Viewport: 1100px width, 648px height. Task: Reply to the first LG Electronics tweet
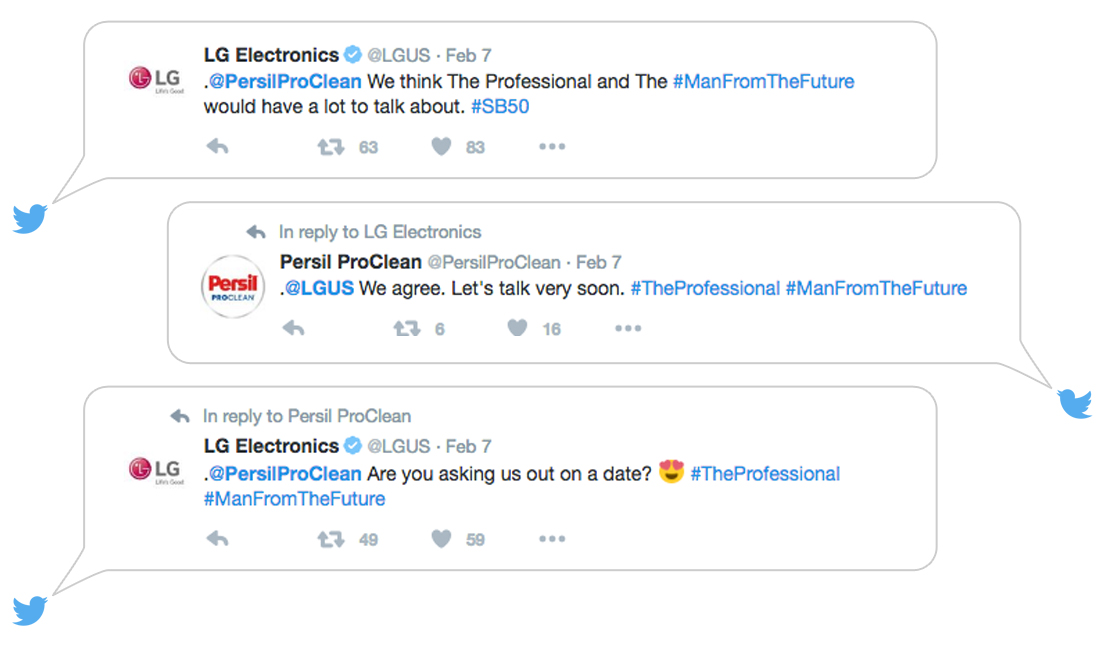click(x=217, y=147)
